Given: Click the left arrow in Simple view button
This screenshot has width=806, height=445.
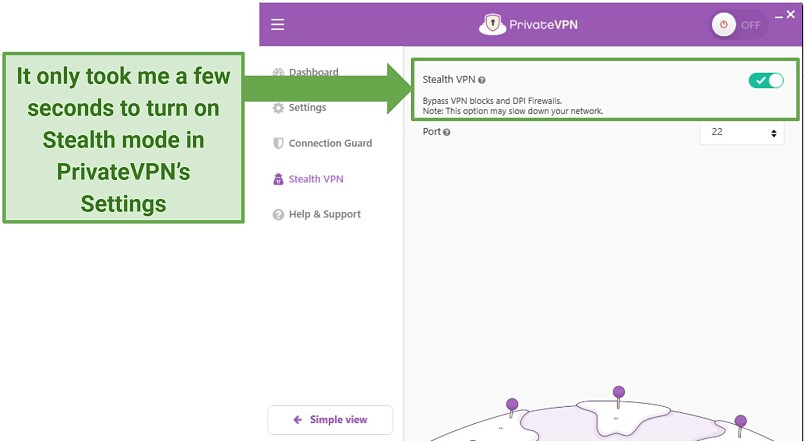Looking at the screenshot, I should click(x=298, y=420).
